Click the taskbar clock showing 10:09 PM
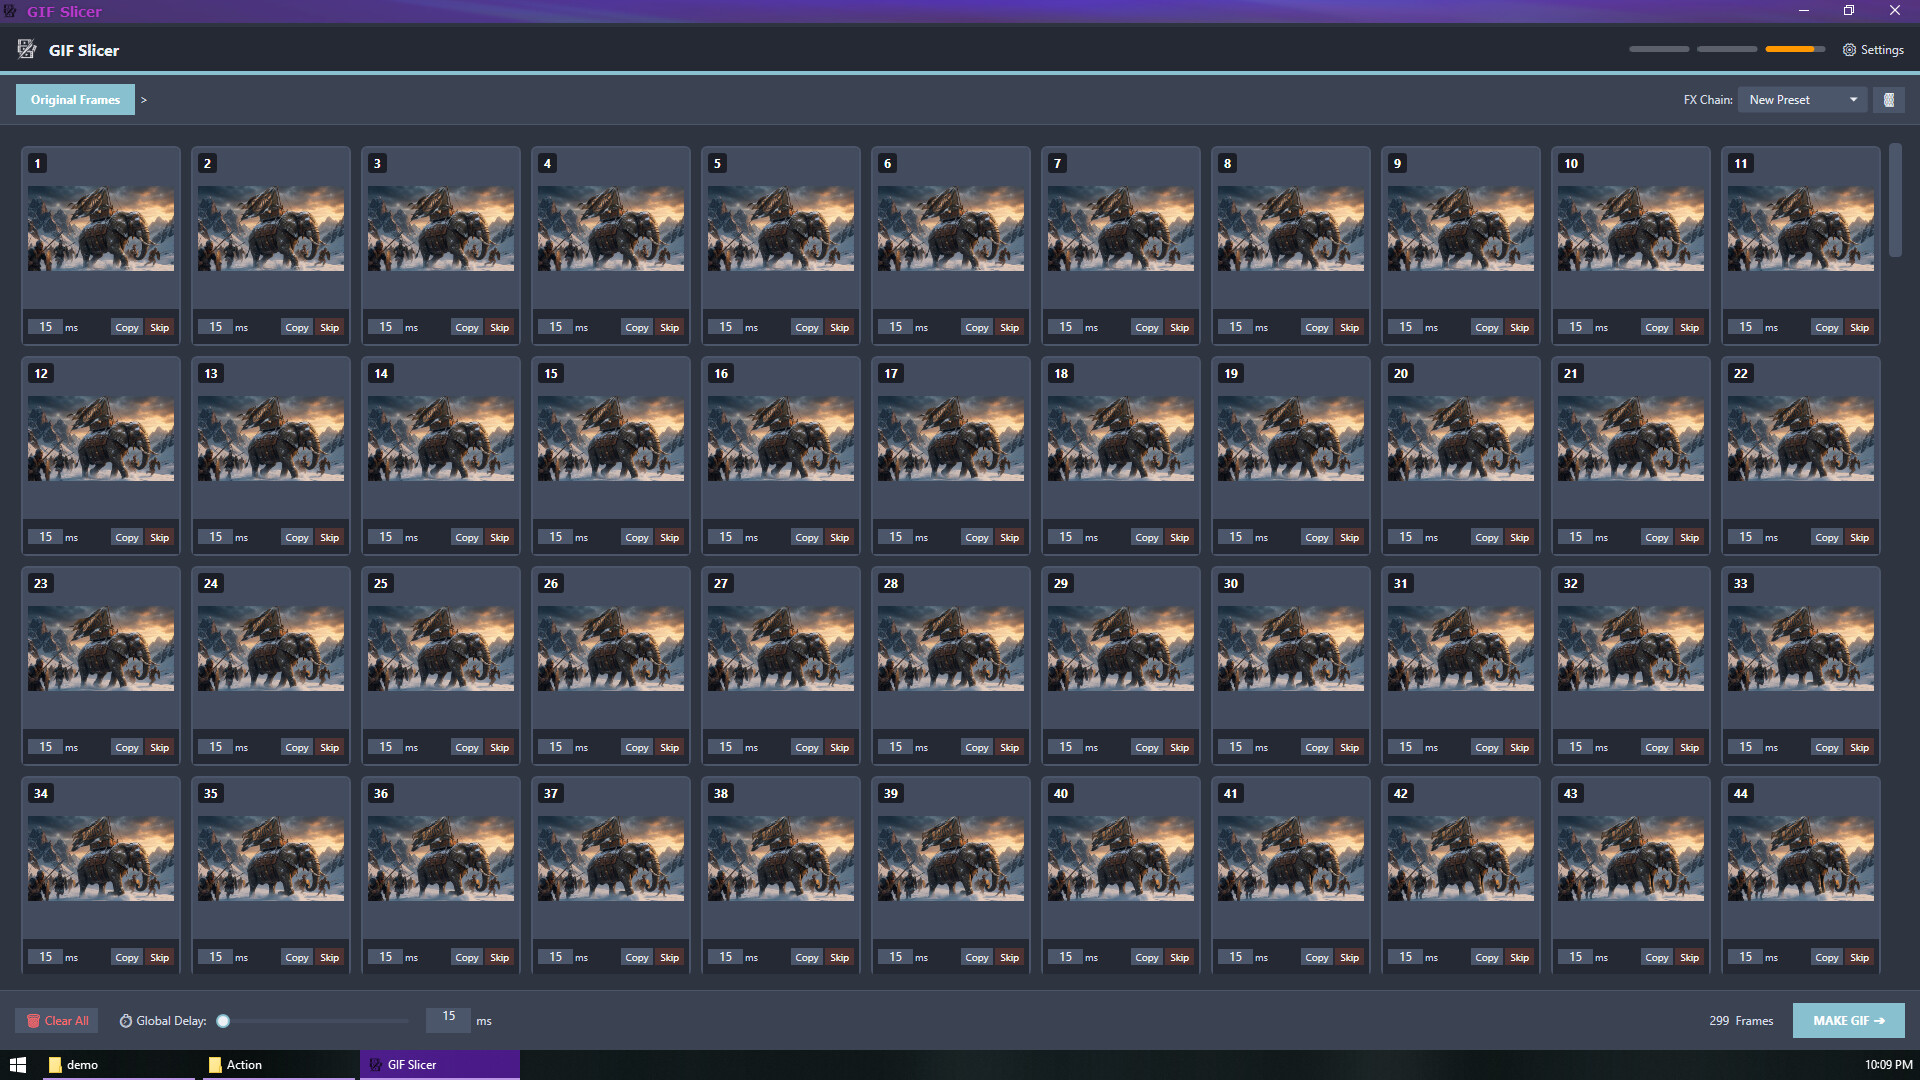 coord(1888,1065)
